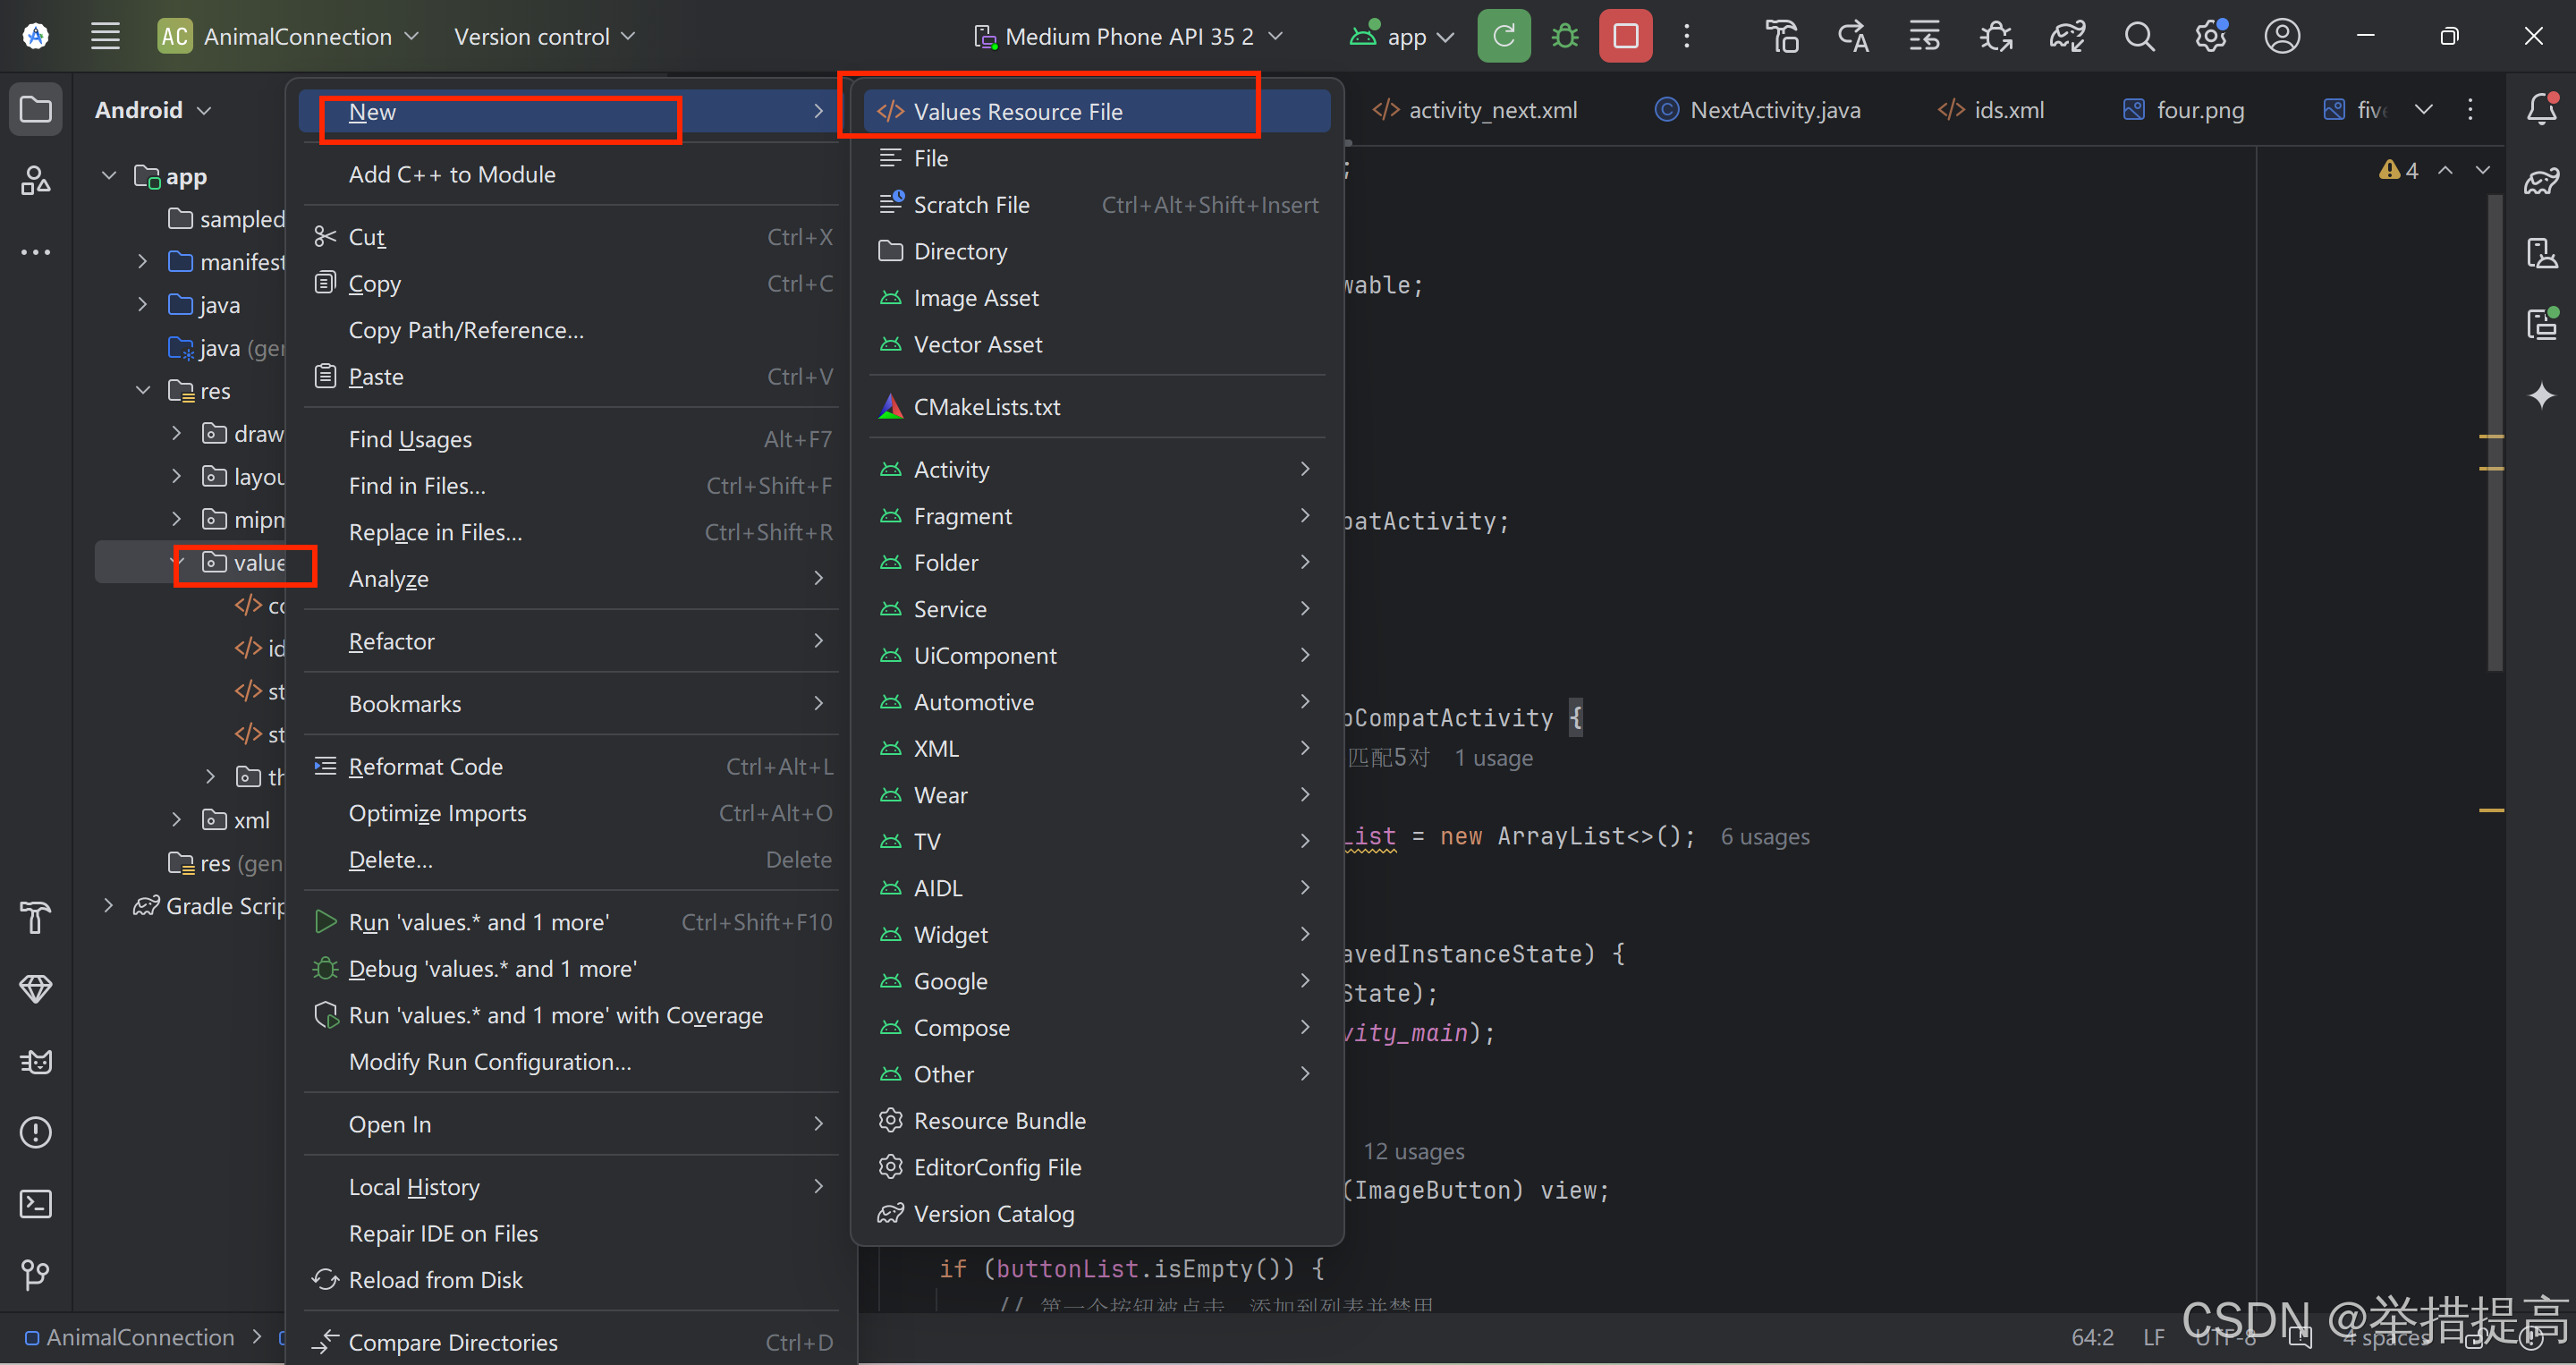The height and width of the screenshot is (1365, 2576).
Task: Open the Terminal tool window
Action: (x=36, y=1203)
